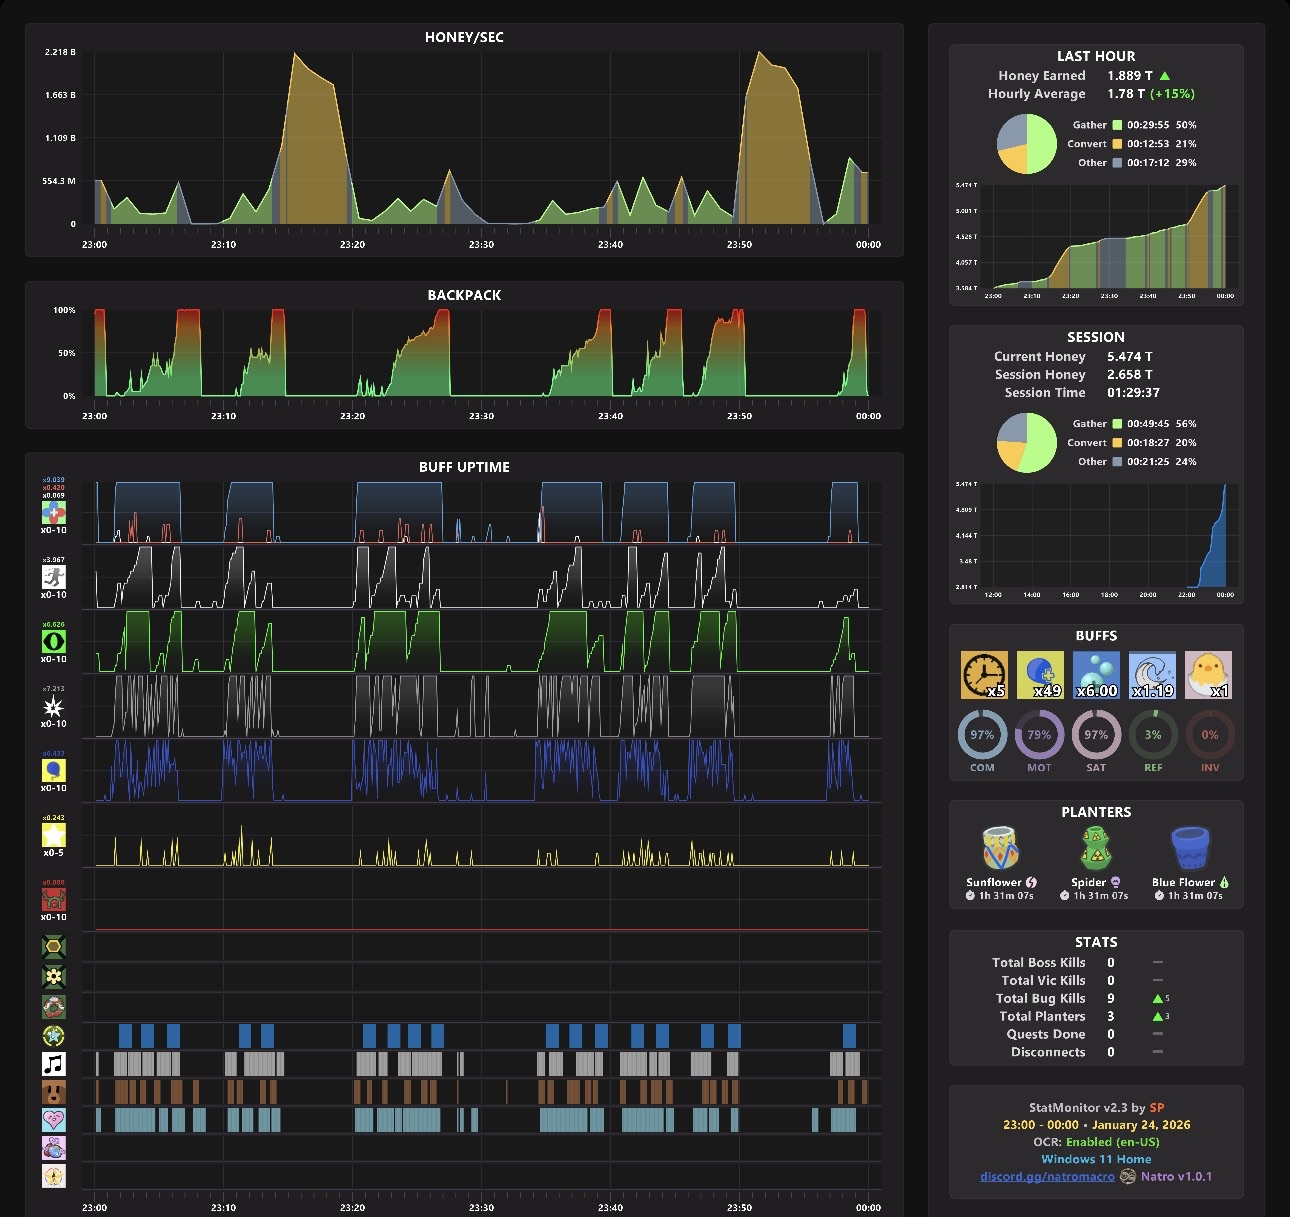Screen dimensions: 1290x1217
Task: Click the MOT 79% circular gauge
Action: (1039, 735)
